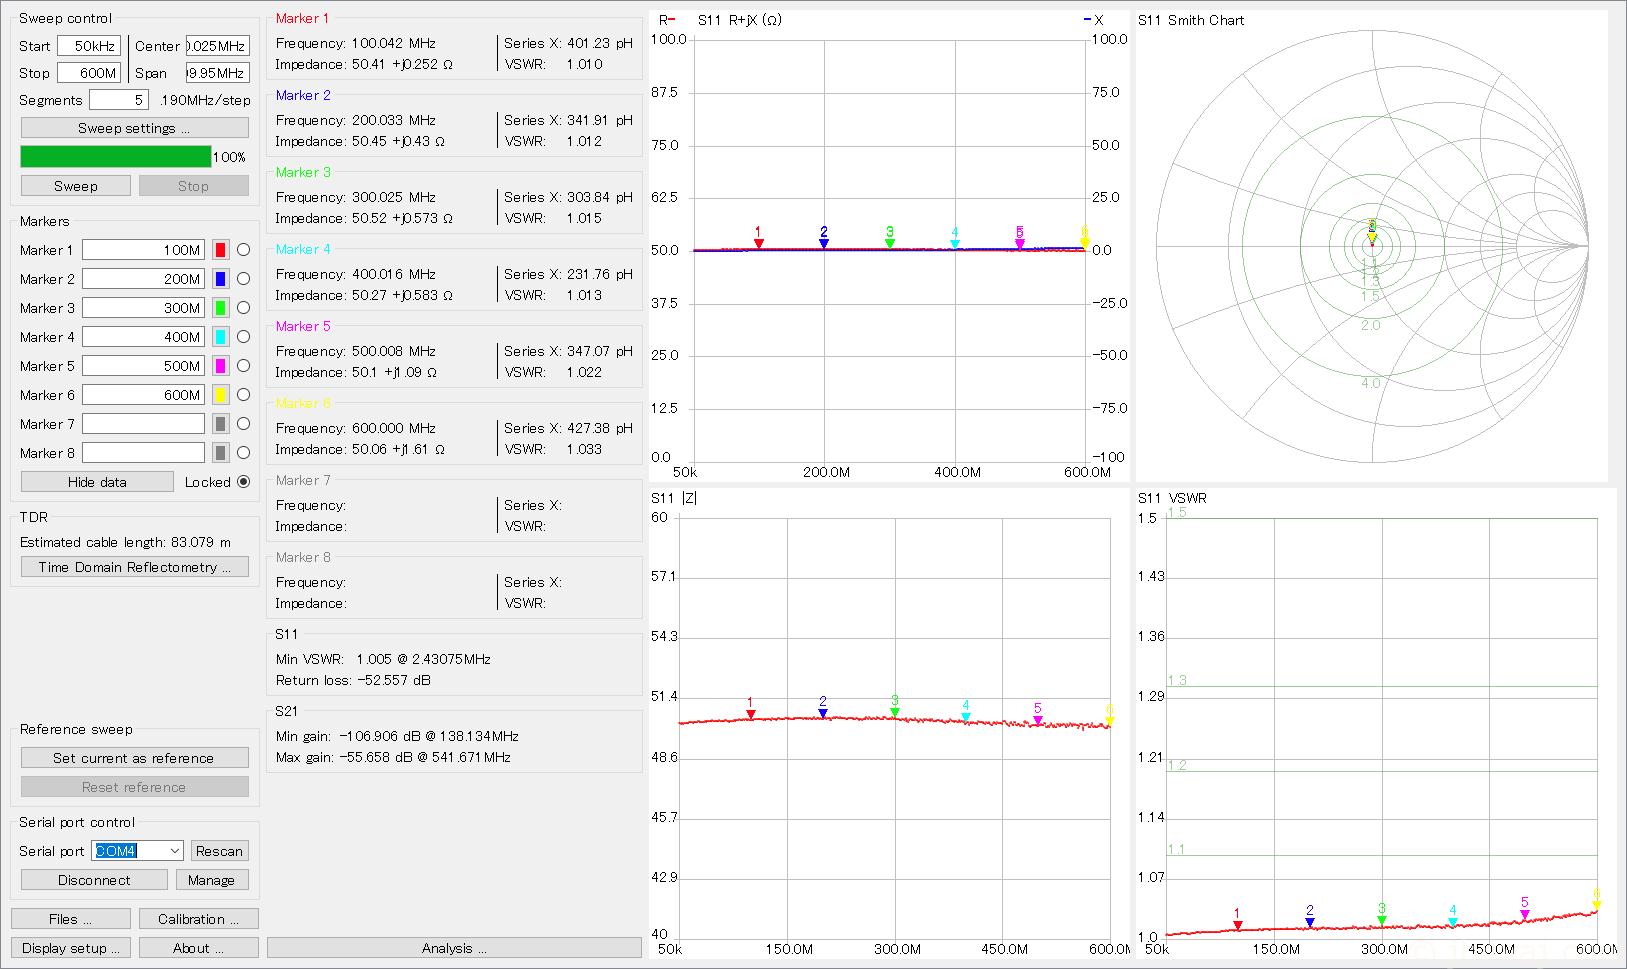Click Reset reference button

tap(135, 787)
